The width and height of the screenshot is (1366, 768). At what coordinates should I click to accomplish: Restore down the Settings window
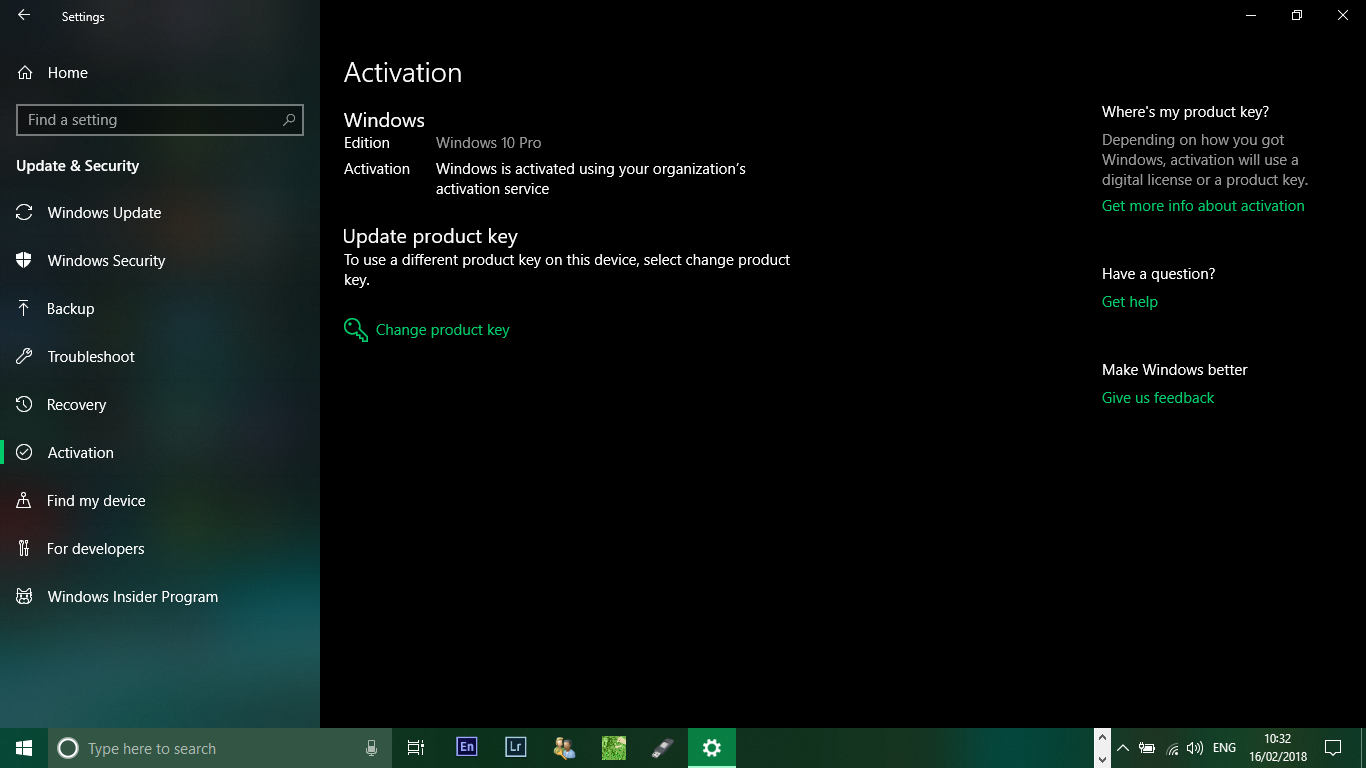coord(1297,16)
